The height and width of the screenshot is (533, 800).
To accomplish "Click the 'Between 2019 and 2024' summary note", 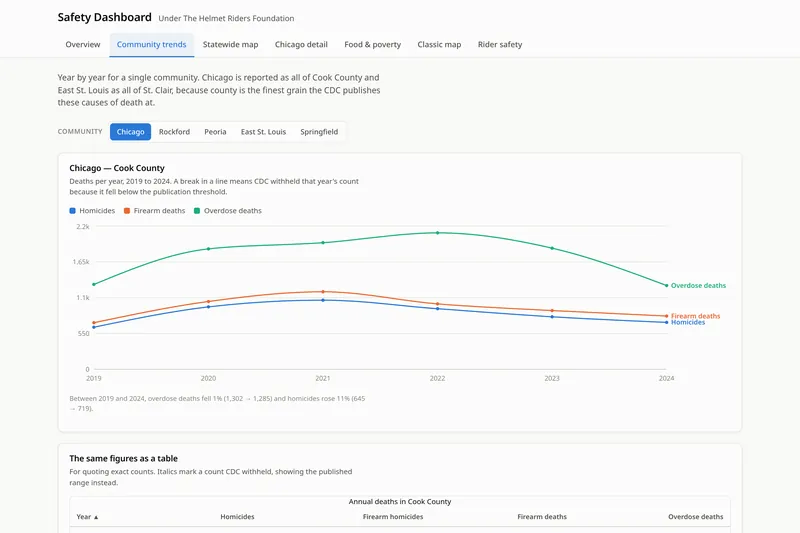I will tap(217, 403).
